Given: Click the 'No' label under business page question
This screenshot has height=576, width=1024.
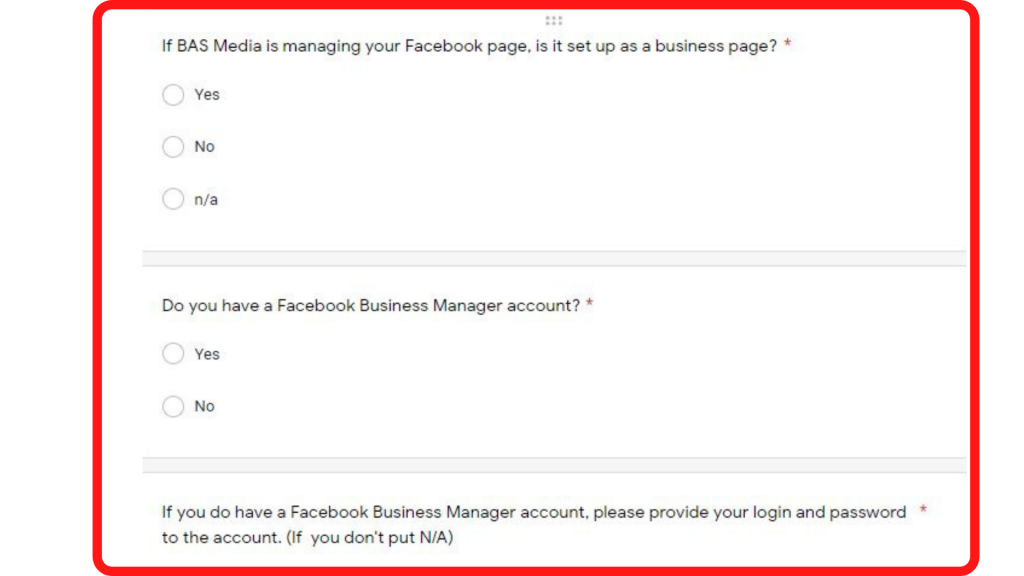Looking at the screenshot, I should (x=205, y=147).
